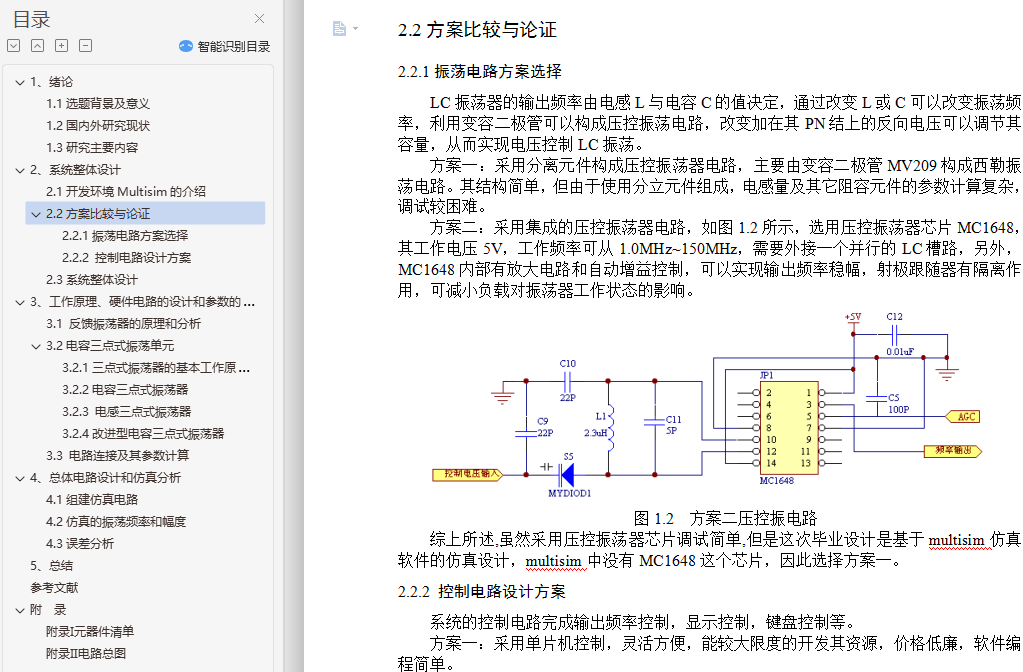1023x672 pixels.
Task: Go to 附录II电路总图
Action: [86, 654]
